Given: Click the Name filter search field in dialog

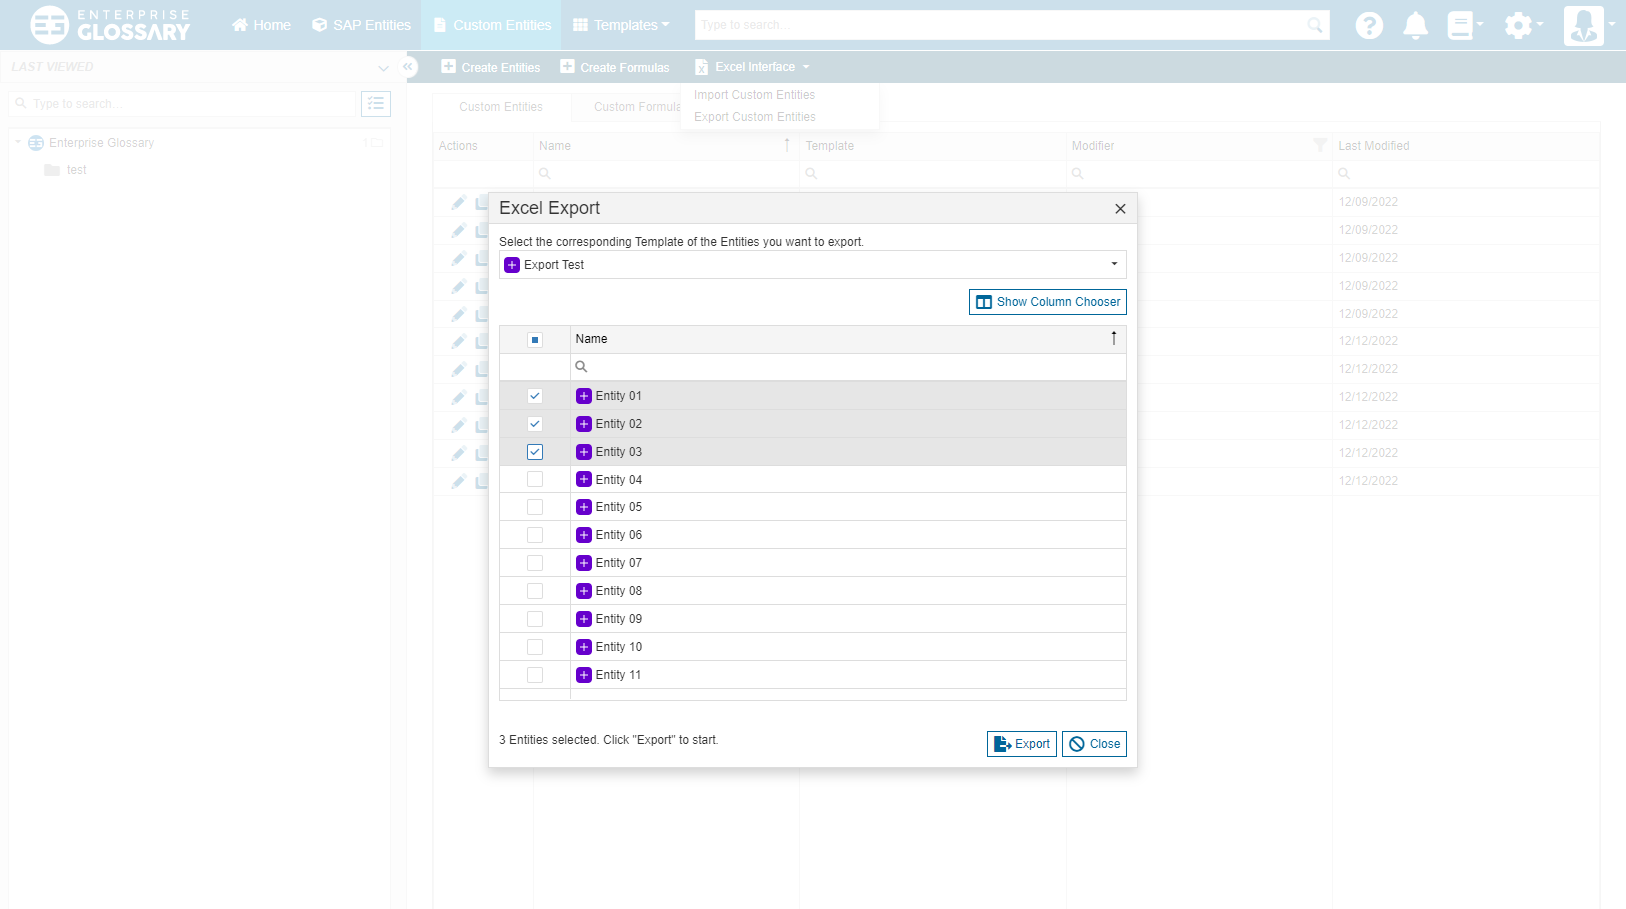Looking at the screenshot, I should click(x=850, y=367).
